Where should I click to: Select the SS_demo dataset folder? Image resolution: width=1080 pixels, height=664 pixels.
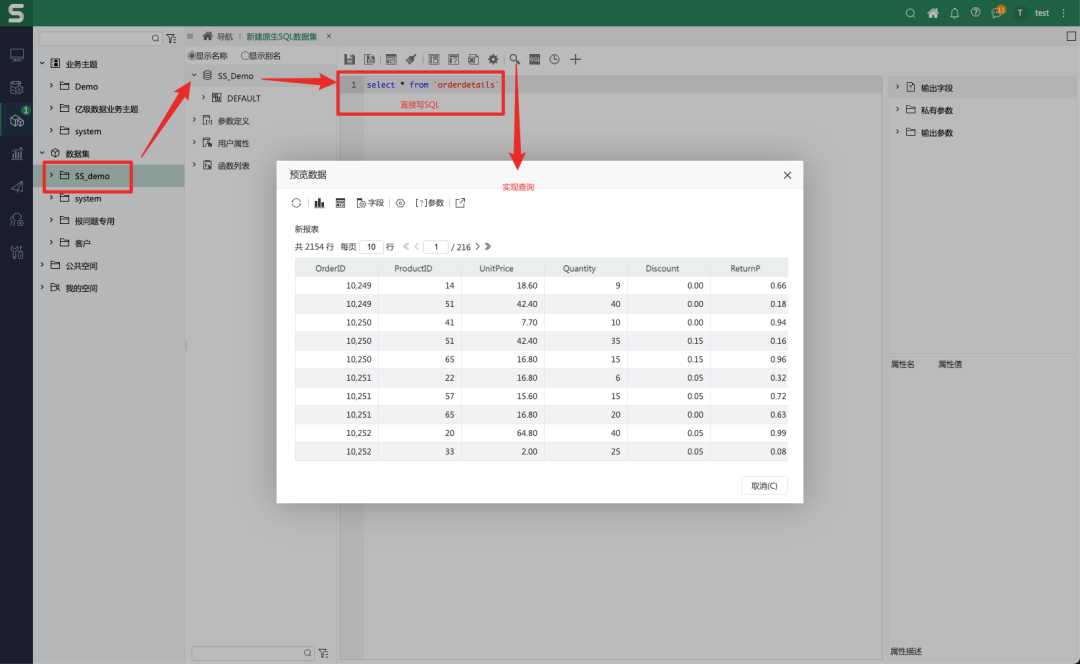coord(92,176)
